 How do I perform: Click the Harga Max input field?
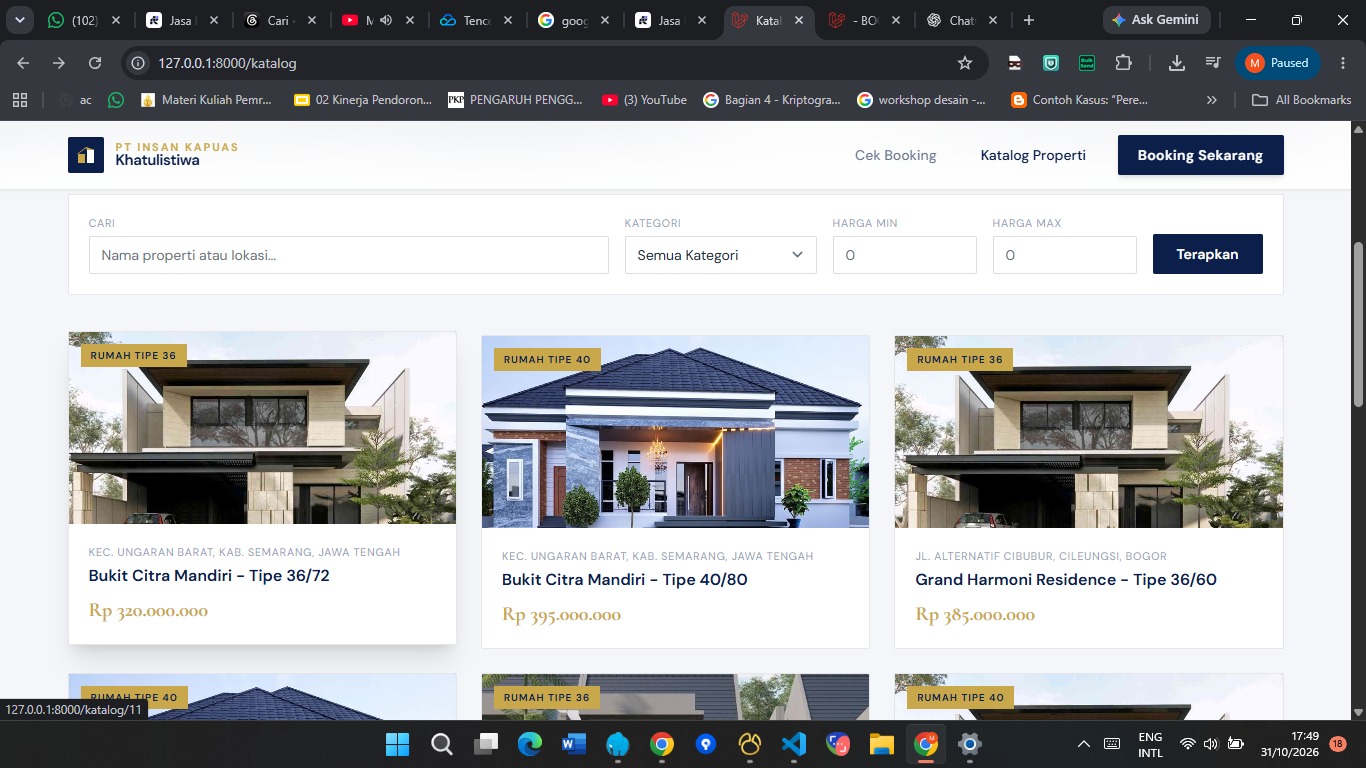click(1064, 255)
